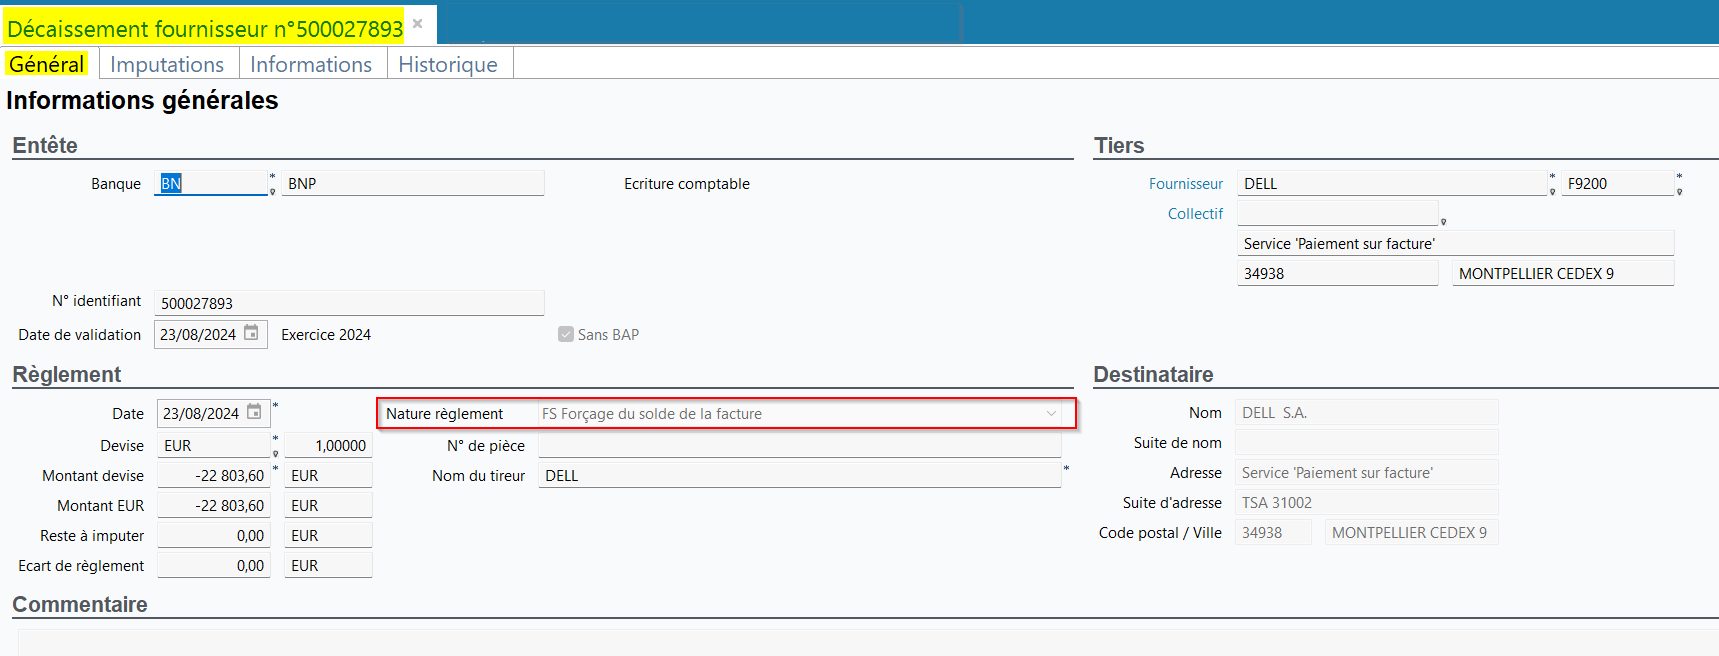Click the N° de pièce field
The width and height of the screenshot is (1719, 656).
(800, 445)
